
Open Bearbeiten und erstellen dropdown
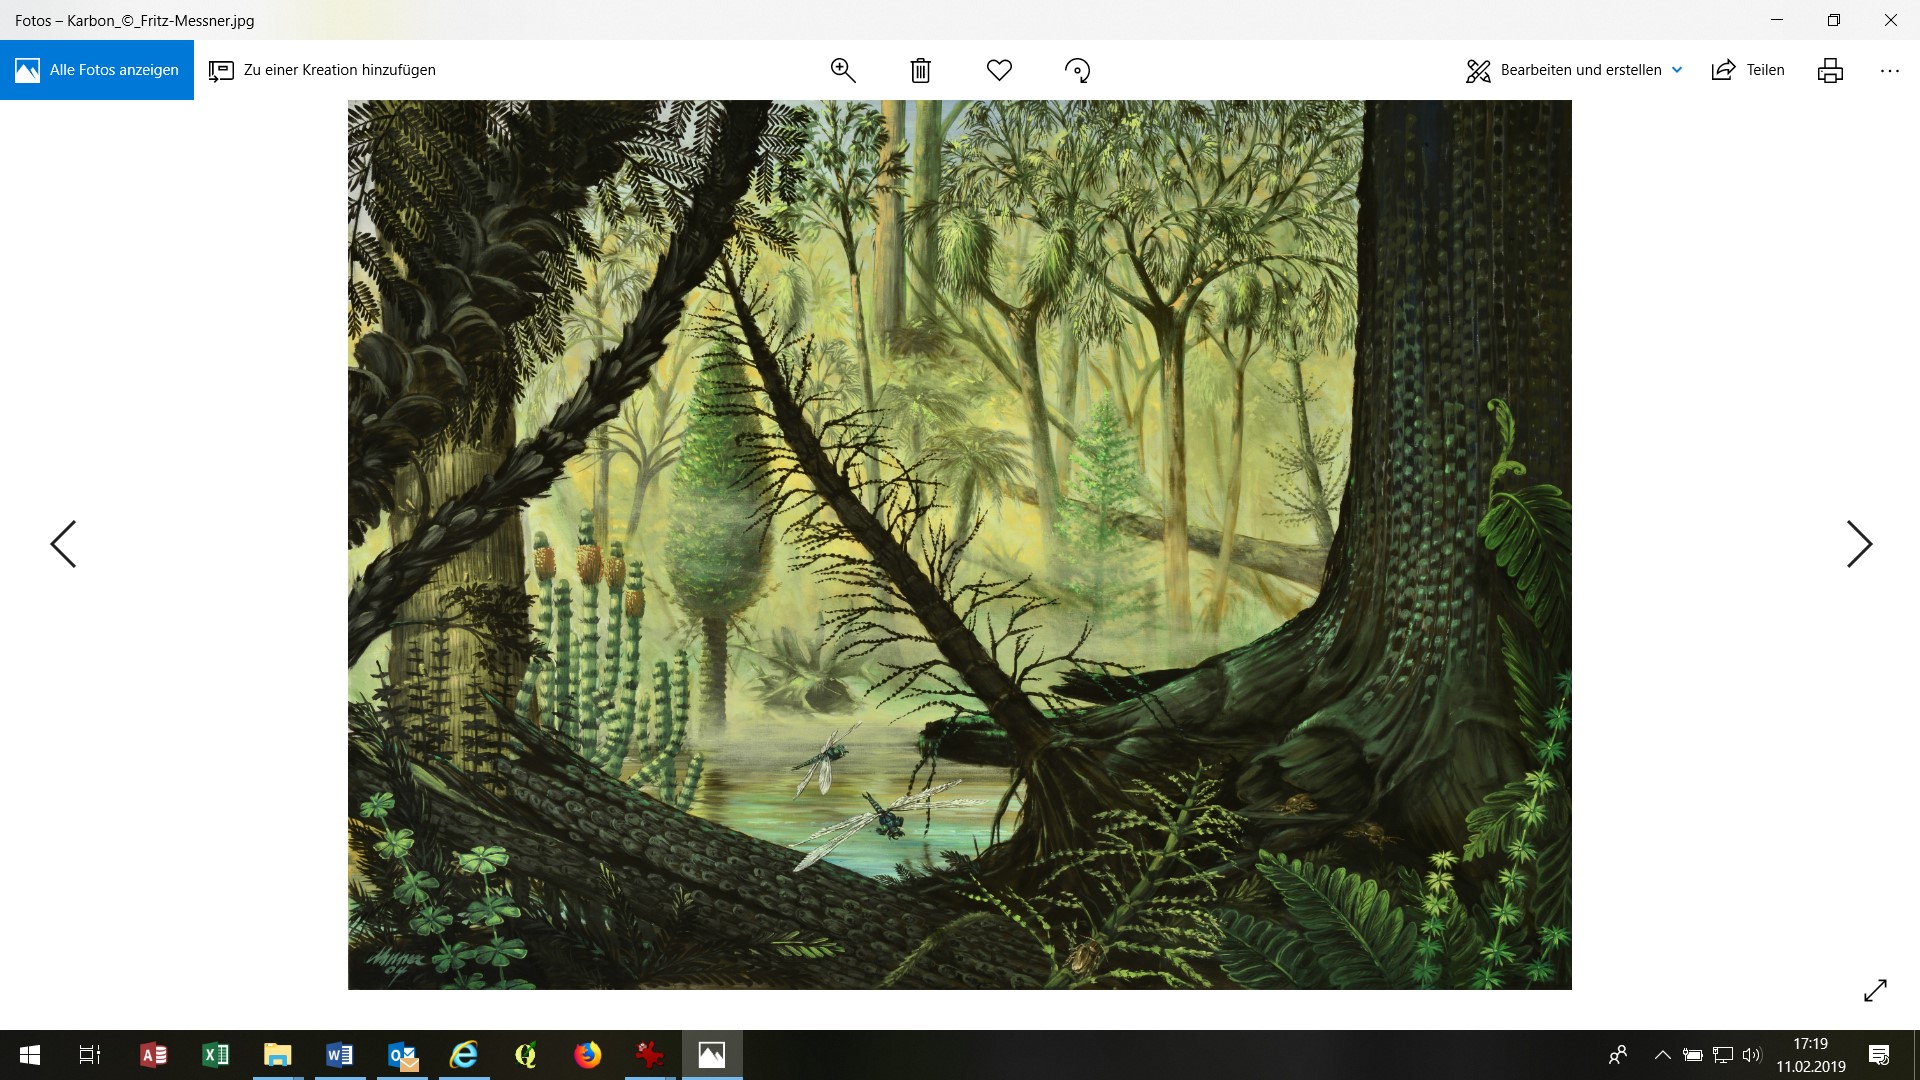click(1574, 70)
